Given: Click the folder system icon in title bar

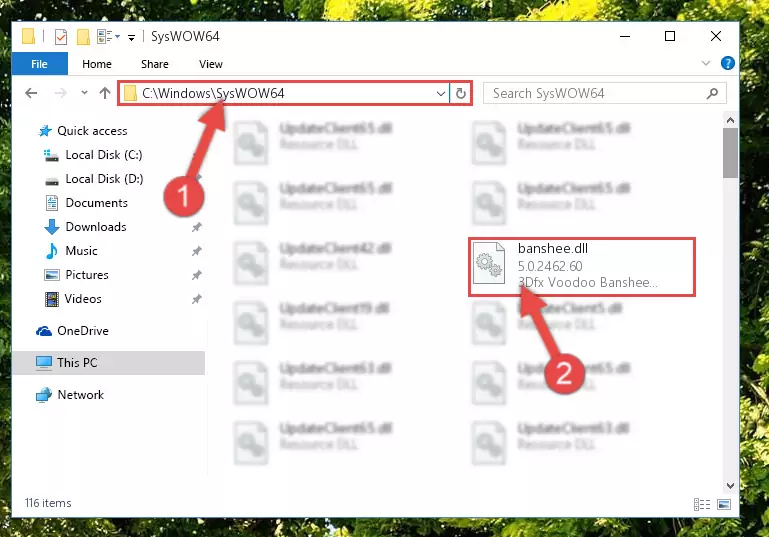Looking at the screenshot, I should tap(28, 37).
